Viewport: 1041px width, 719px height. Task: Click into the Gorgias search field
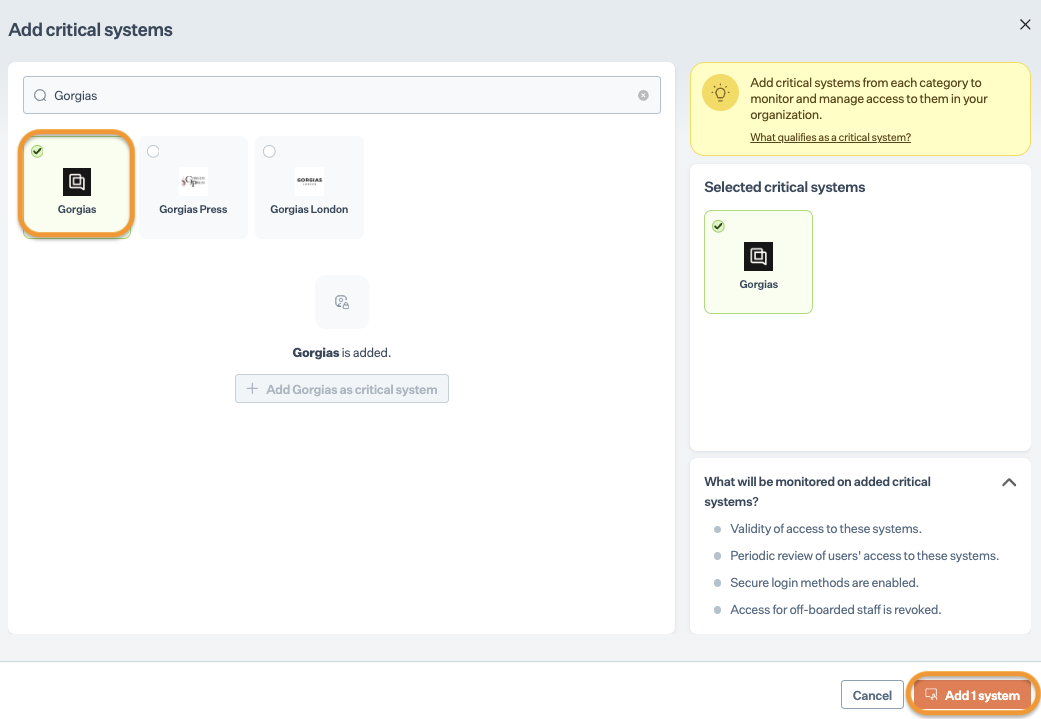click(342, 95)
